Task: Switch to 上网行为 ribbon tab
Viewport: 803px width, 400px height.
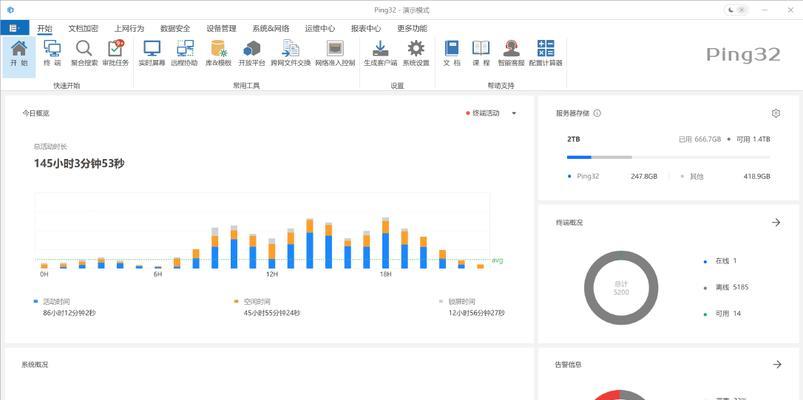Action: pyautogui.click(x=129, y=28)
